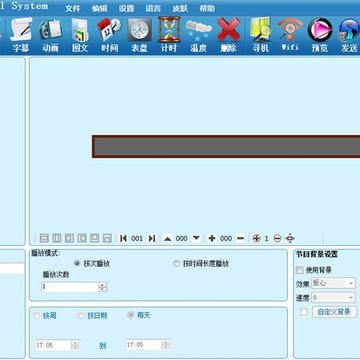Open the 设置 settings menu

[127, 8]
